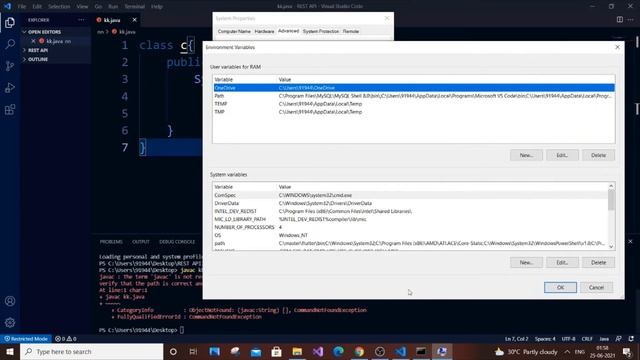Click UTF-8 encoding in status bar
This screenshot has height=360, width=640.
(x=568, y=339)
